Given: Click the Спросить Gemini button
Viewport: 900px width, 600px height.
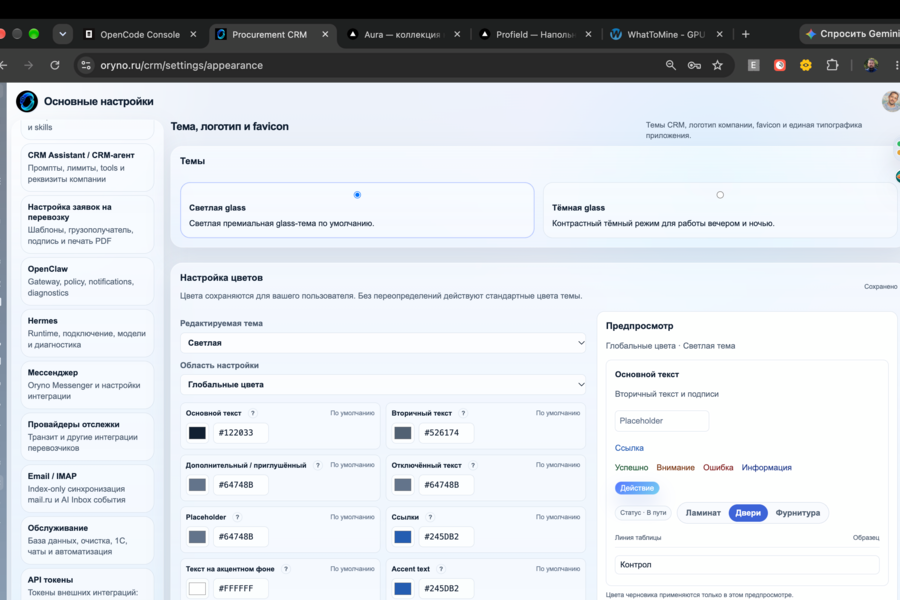Looking at the screenshot, I should (x=851, y=34).
